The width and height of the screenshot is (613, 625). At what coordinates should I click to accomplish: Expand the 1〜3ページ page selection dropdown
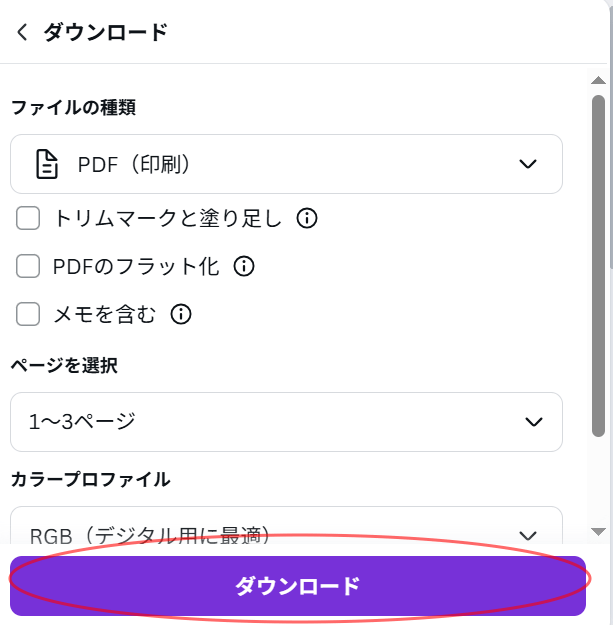(x=286, y=422)
